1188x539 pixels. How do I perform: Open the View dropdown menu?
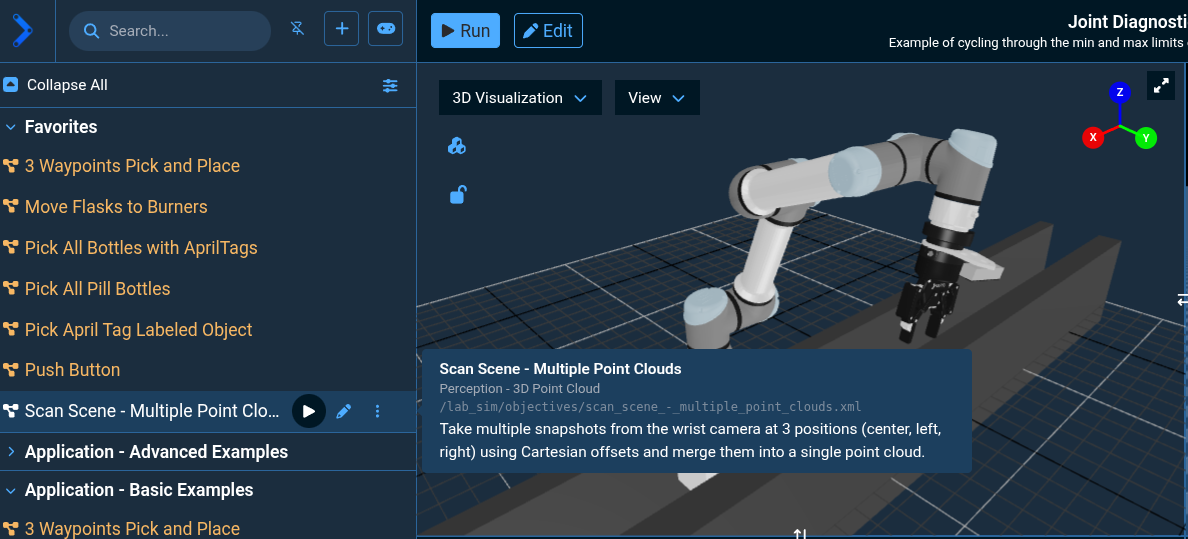click(x=656, y=98)
